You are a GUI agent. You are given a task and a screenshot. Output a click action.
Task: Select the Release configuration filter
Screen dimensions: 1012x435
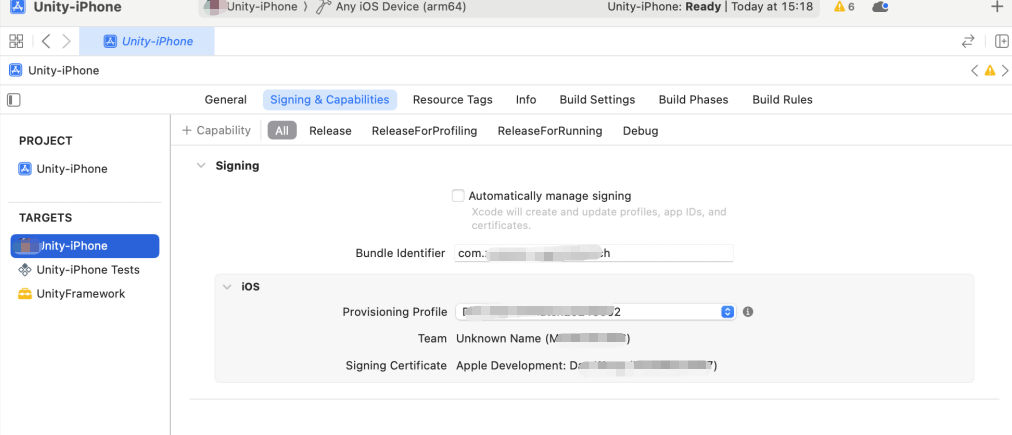pos(330,131)
